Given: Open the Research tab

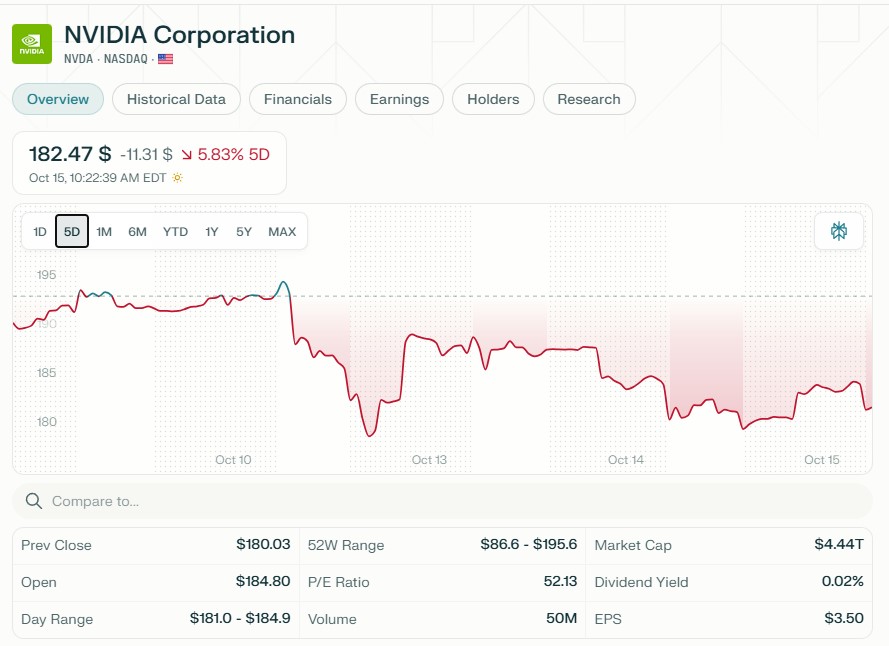Looking at the screenshot, I should click(x=589, y=99).
